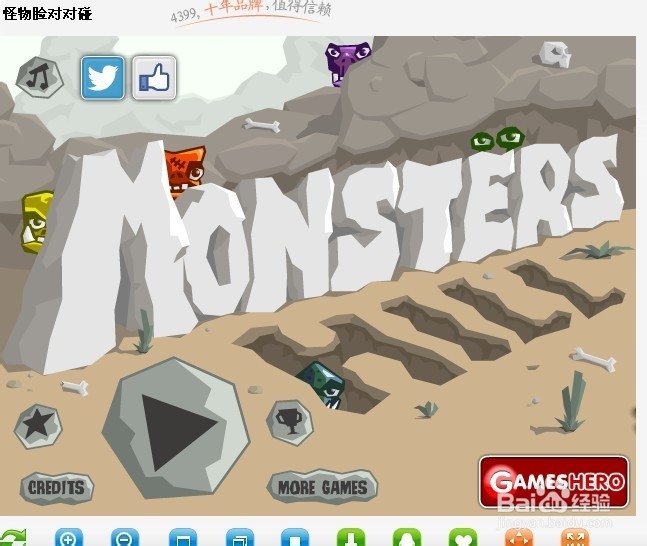This screenshot has width=647, height=546.
Task: Open the MORE GAMES stone button
Action: 322,487
